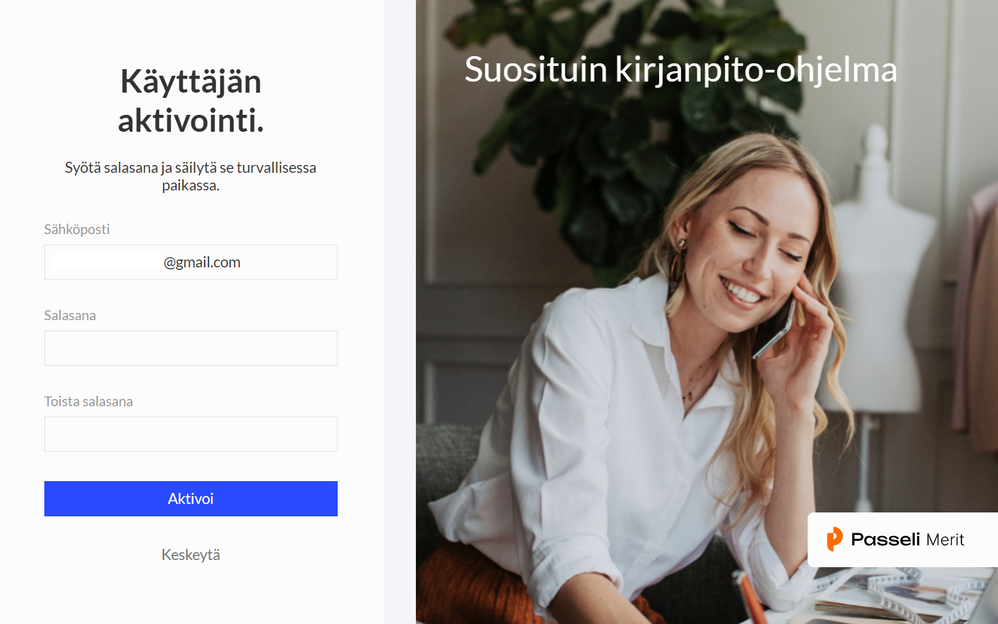
Task: Click the Sähköposti field label
Action: click(x=77, y=229)
